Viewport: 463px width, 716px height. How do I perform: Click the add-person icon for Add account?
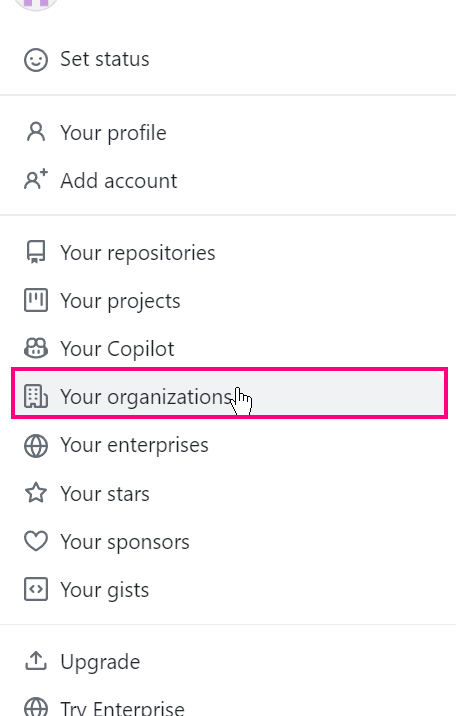[x=36, y=179]
